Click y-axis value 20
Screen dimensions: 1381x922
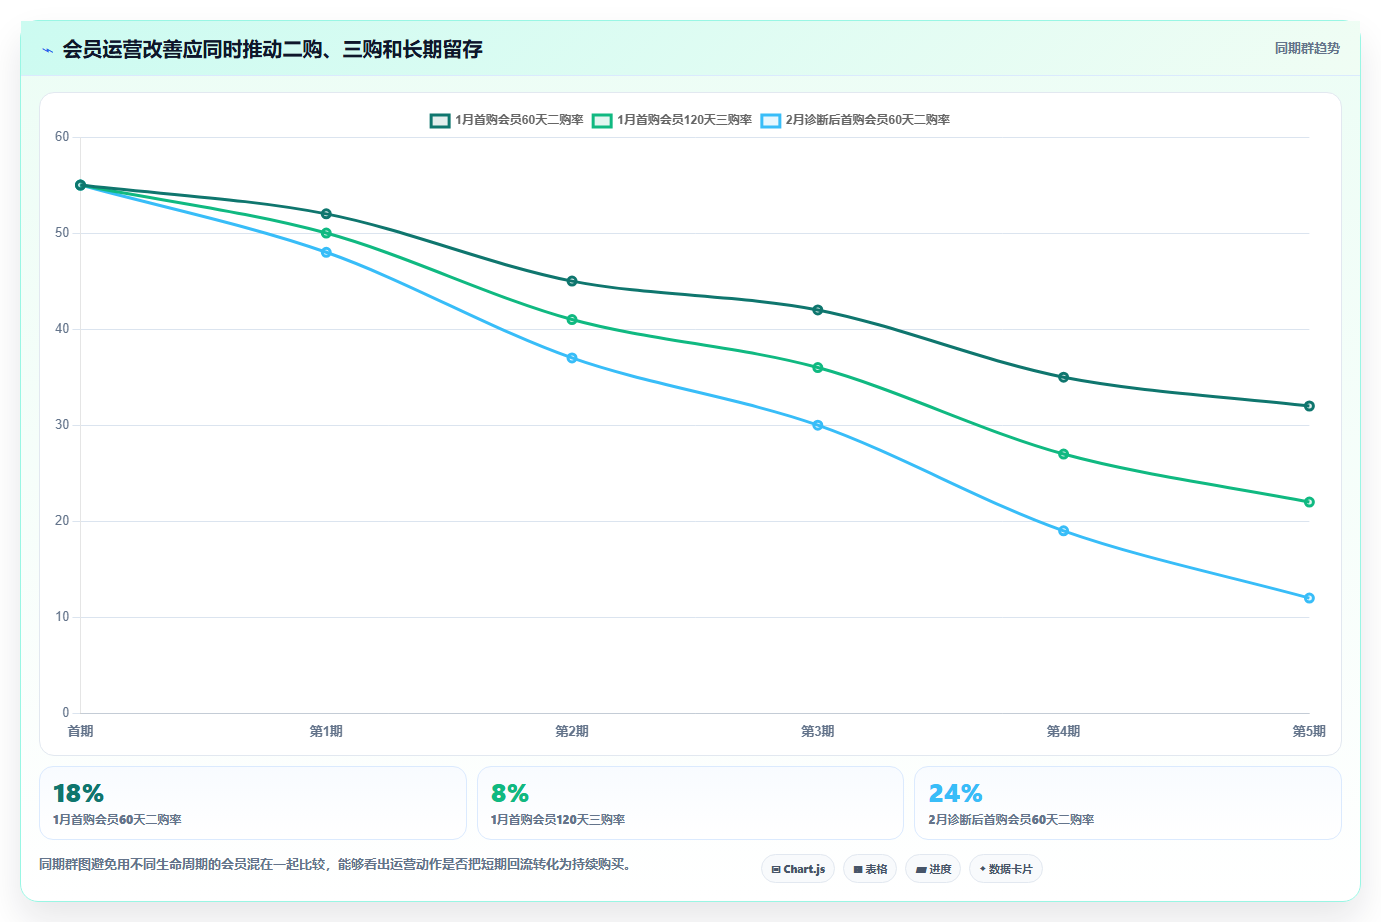(62, 521)
